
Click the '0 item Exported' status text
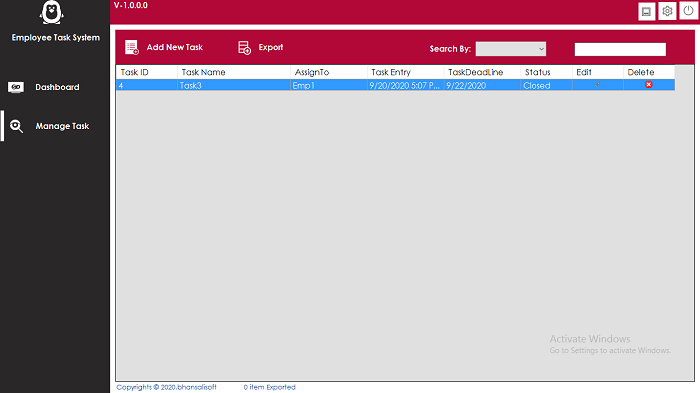pos(270,387)
